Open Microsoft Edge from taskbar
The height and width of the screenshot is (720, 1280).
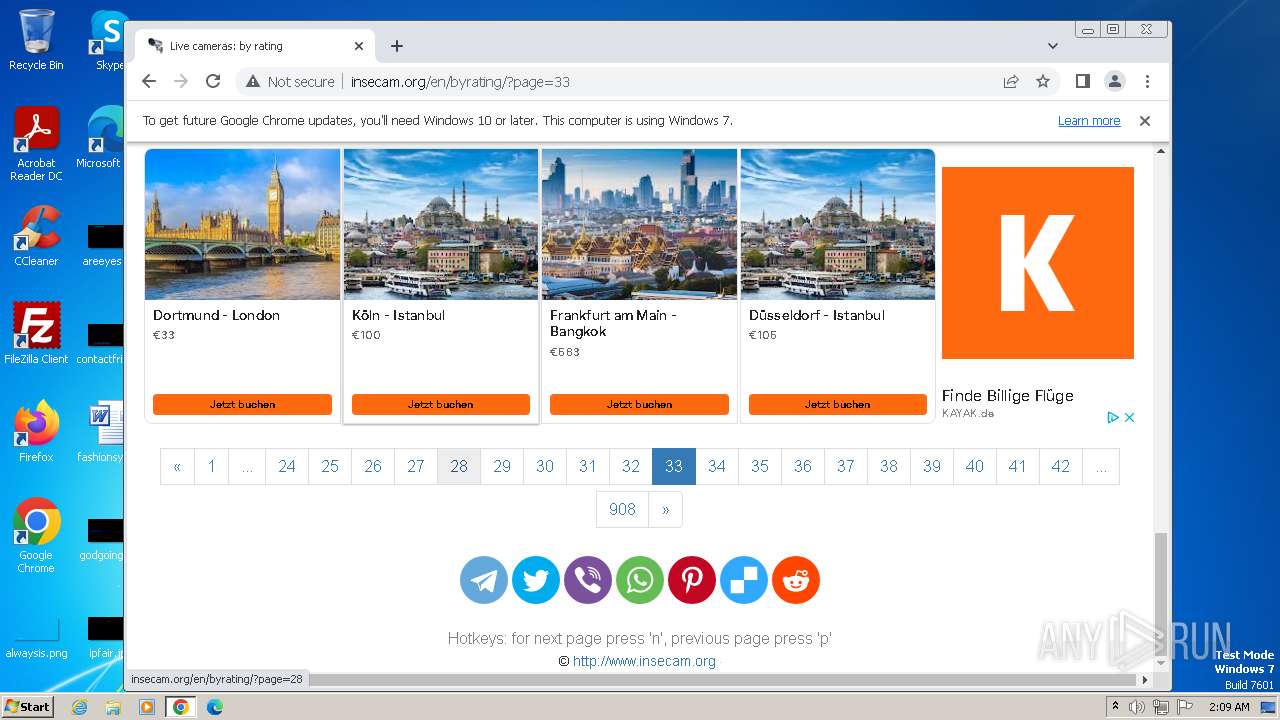[214, 707]
